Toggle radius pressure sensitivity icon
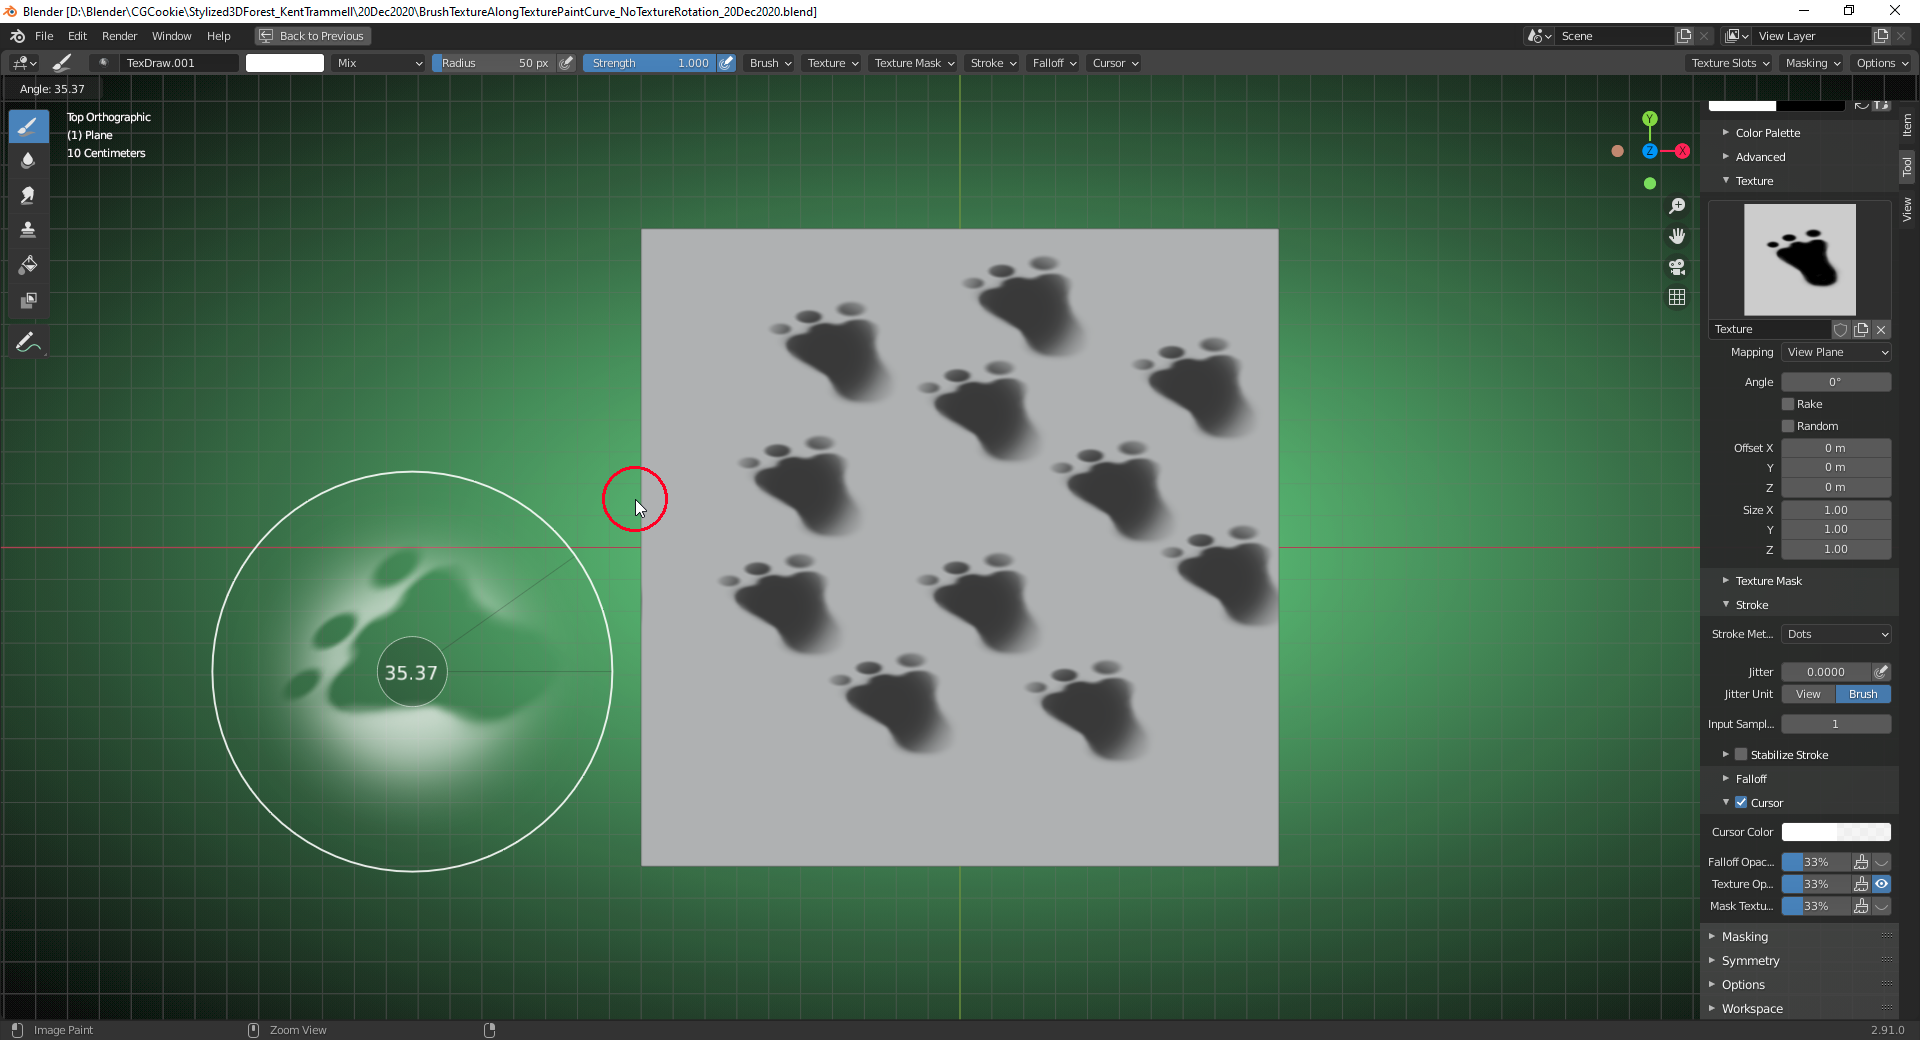Screen dimensions: 1920x1040 point(566,63)
